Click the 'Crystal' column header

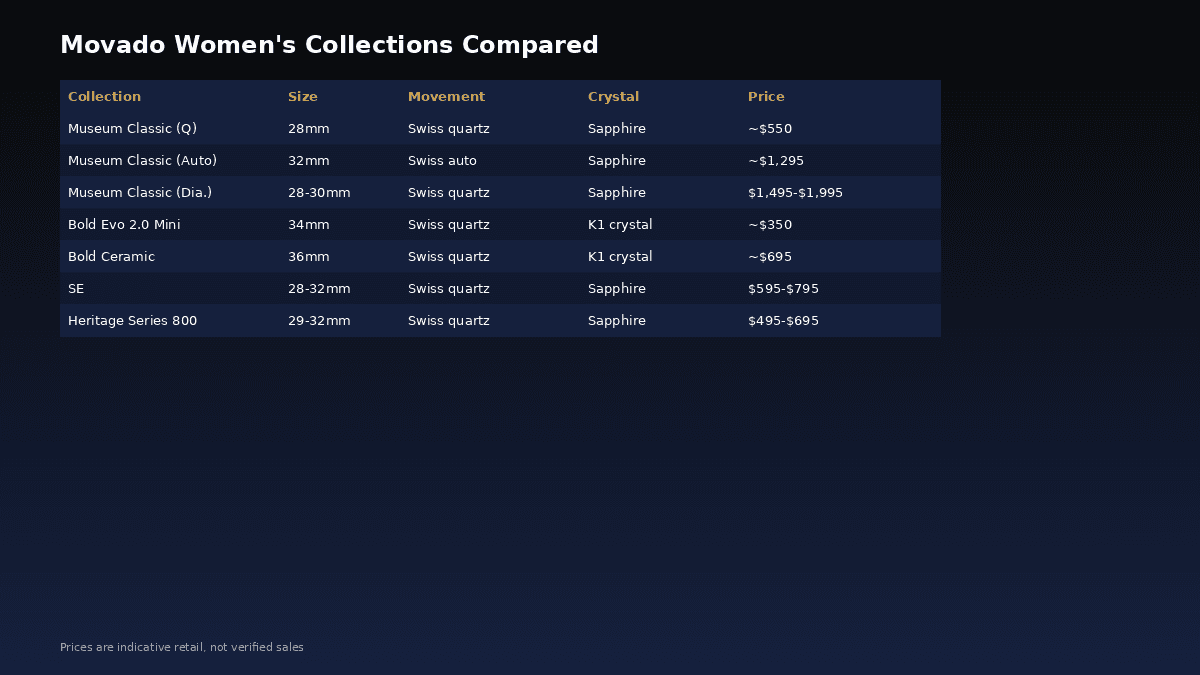pyautogui.click(x=613, y=97)
